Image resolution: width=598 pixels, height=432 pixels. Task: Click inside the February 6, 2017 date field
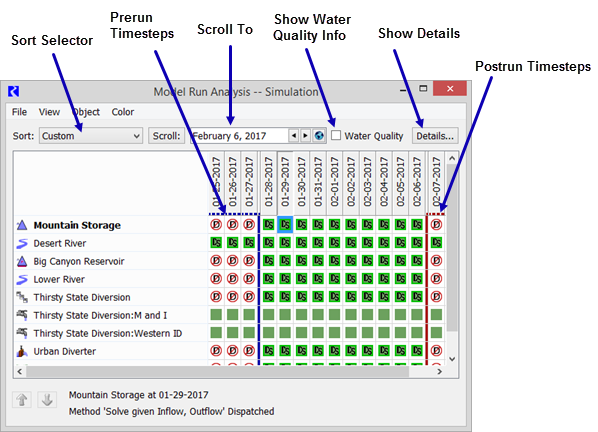coord(240,136)
